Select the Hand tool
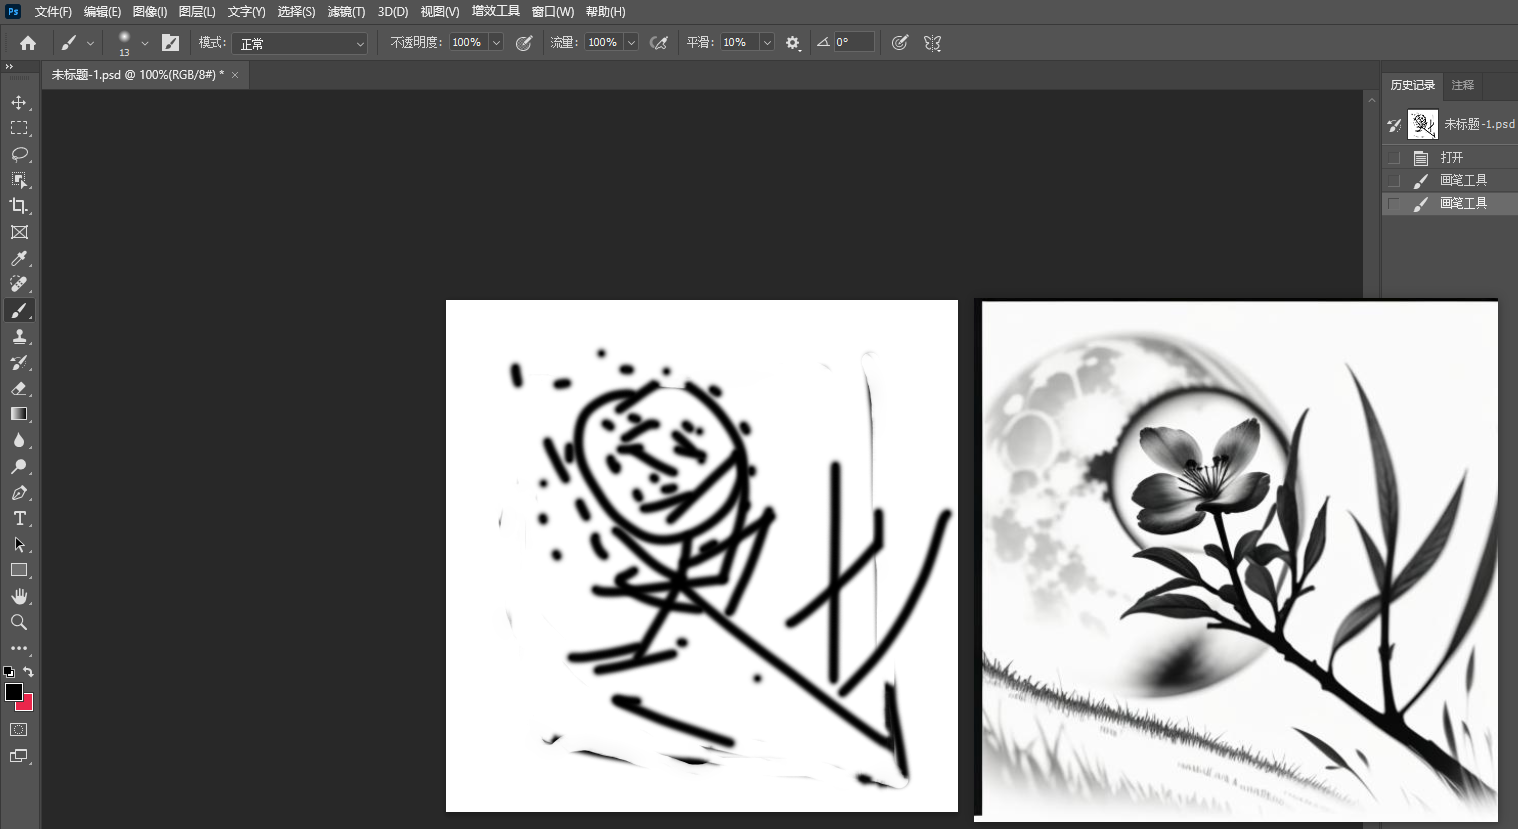This screenshot has width=1518, height=829. tap(19, 596)
